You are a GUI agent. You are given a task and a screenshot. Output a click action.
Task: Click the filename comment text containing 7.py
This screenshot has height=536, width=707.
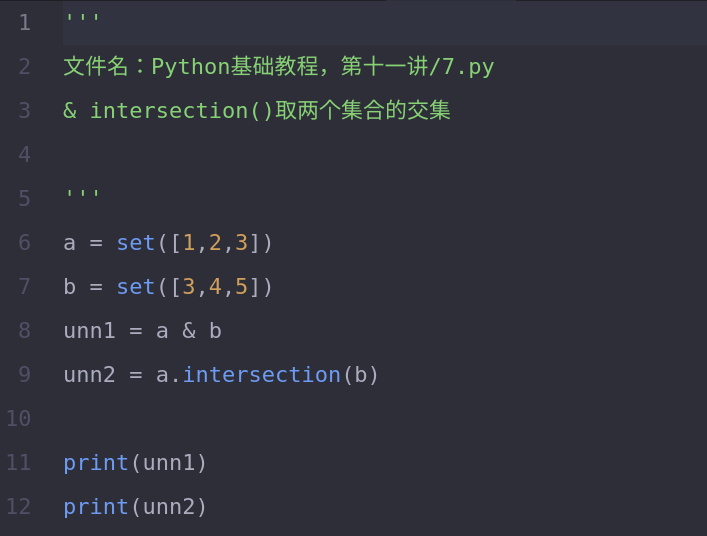(x=279, y=67)
